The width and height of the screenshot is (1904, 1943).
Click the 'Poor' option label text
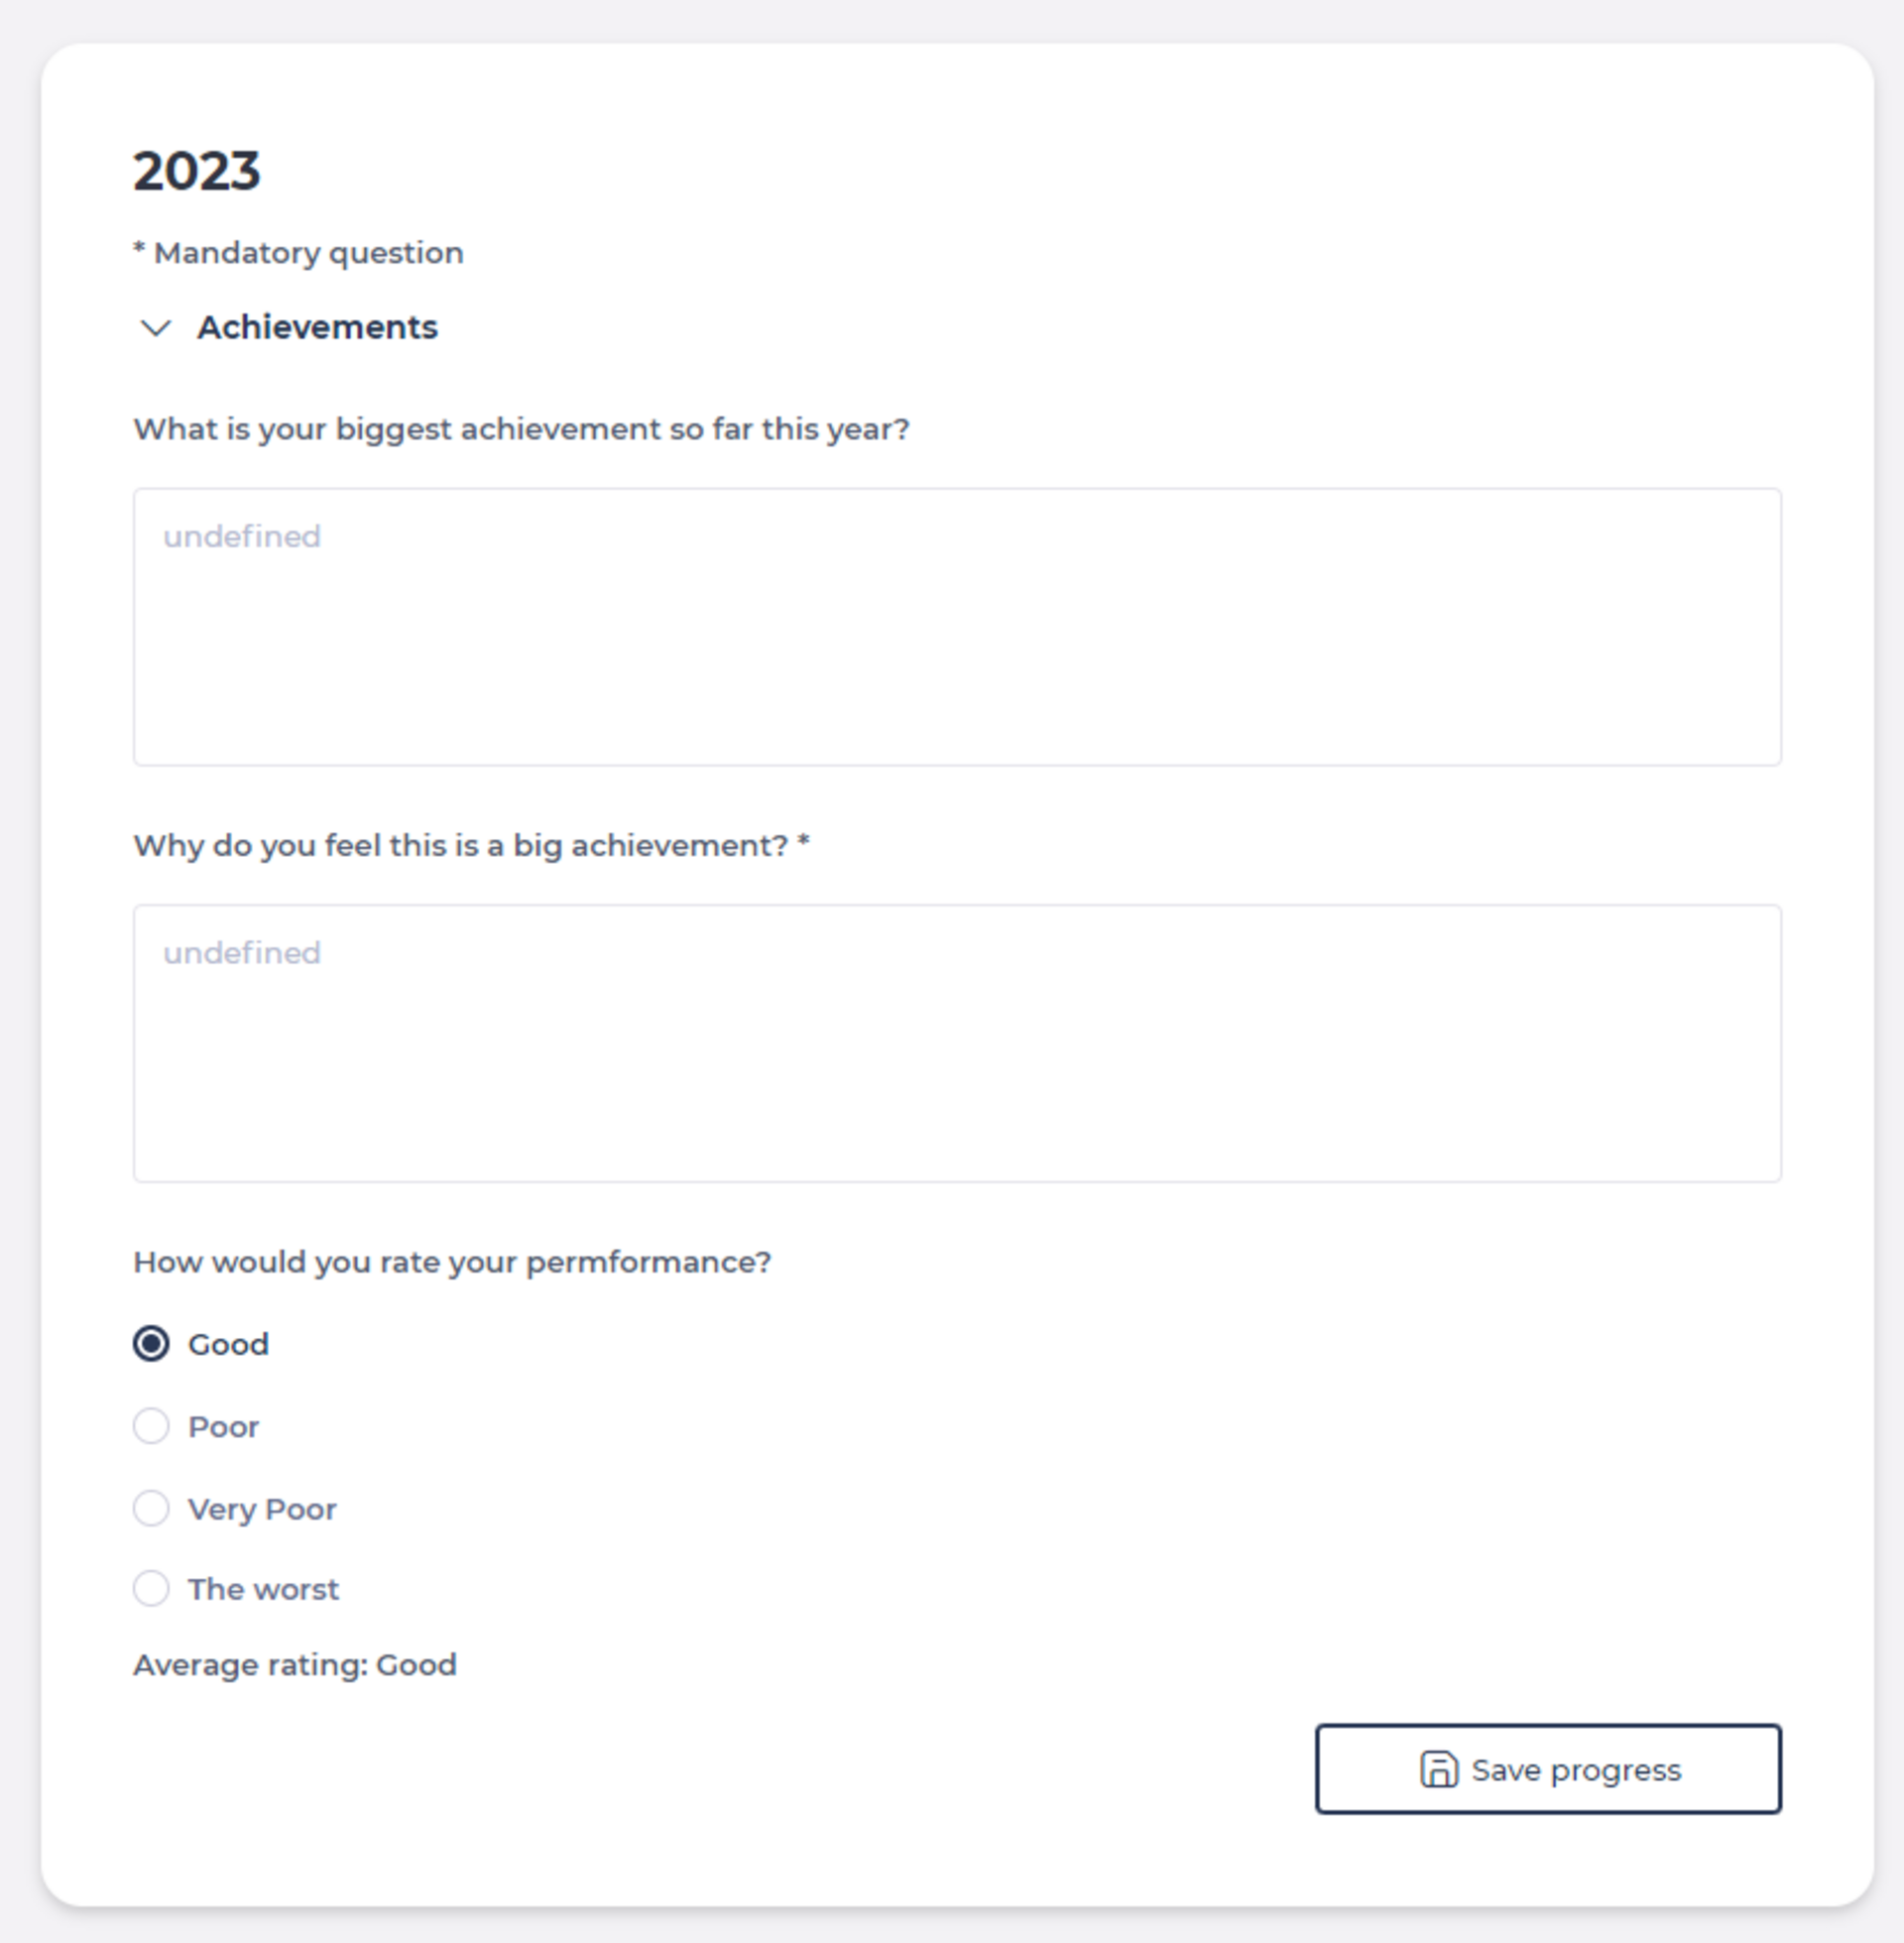point(223,1426)
